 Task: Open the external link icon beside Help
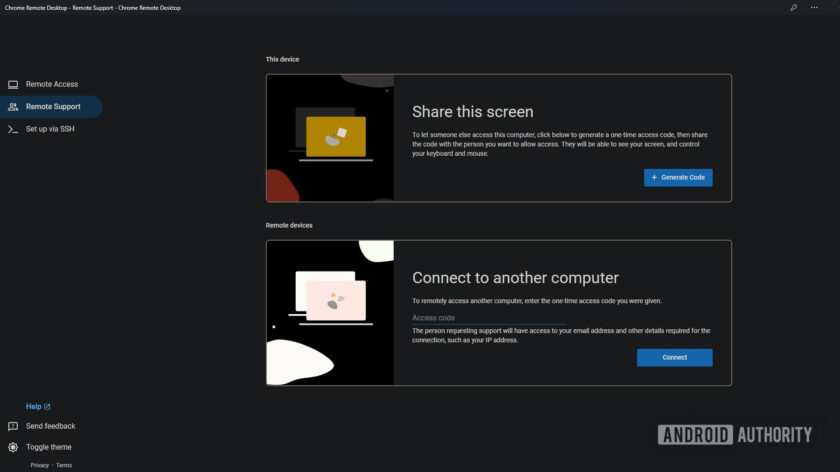click(x=47, y=407)
